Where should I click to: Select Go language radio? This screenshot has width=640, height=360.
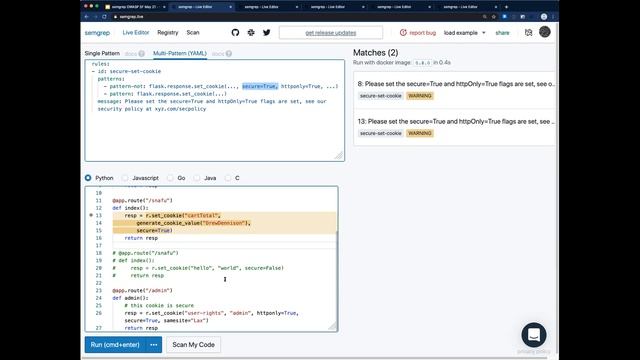coord(170,178)
